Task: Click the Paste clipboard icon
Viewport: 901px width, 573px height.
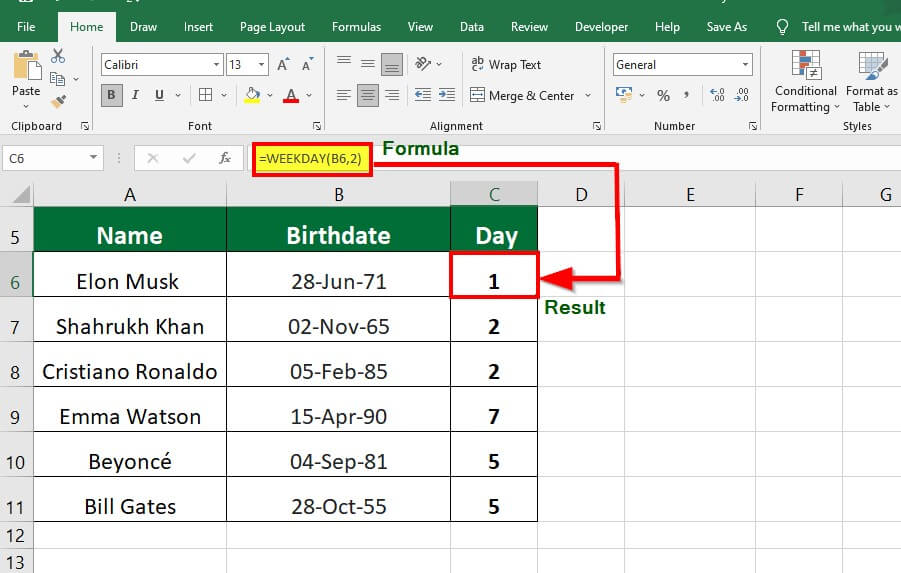Action: pyautogui.click(x=26, y=66)
